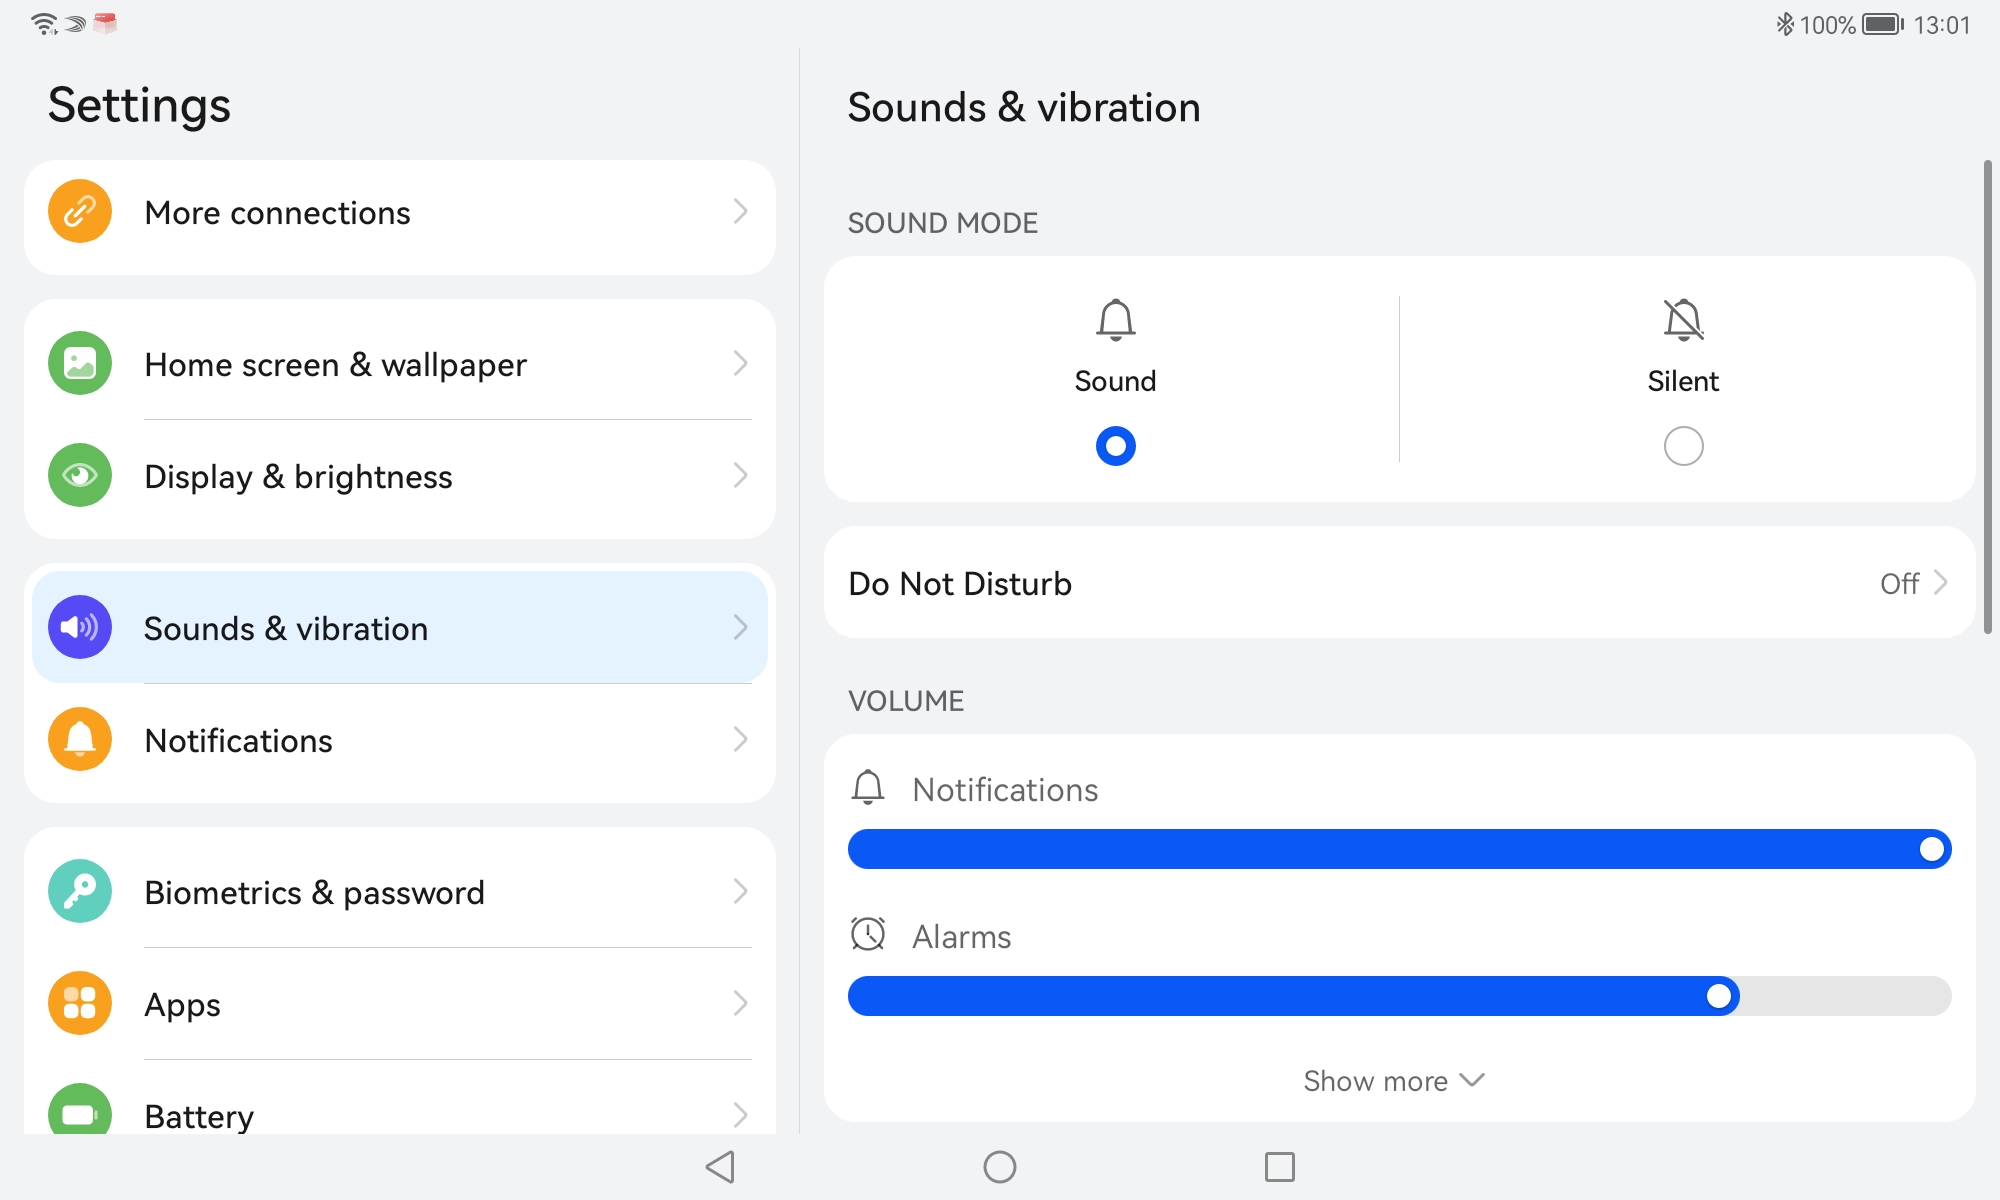The image size is (2000, 1200).
Task: Open the Notifications settings item
Action: click(x=400, y=740)
